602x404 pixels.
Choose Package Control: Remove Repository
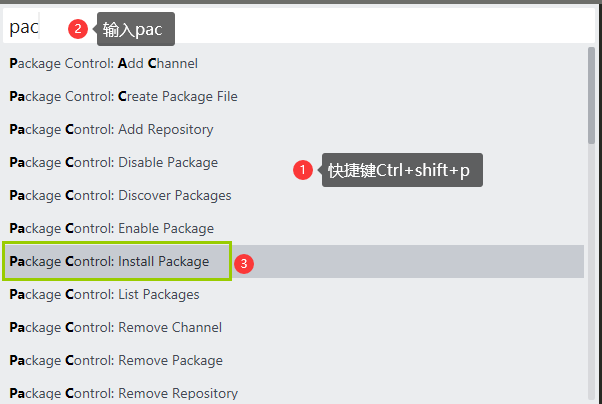[123, 392]
